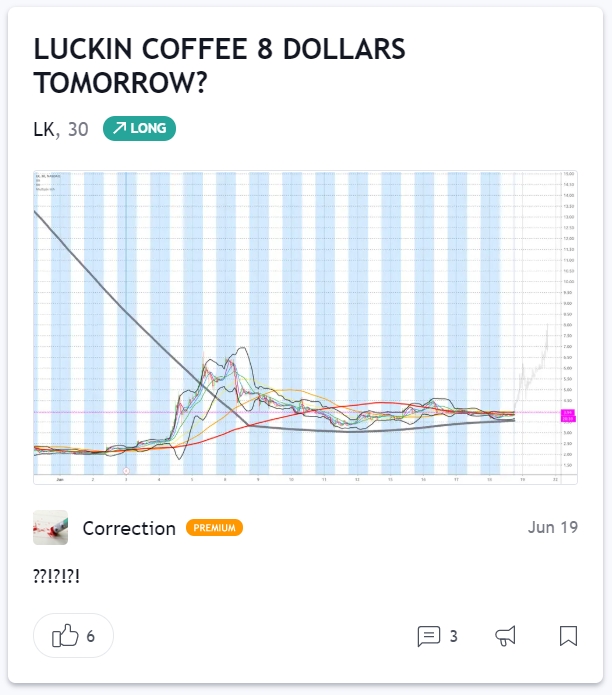The width and height of the screenshot is (612, 695).
Task: Click the Jun 19 post date
Action: pos(552,528)
